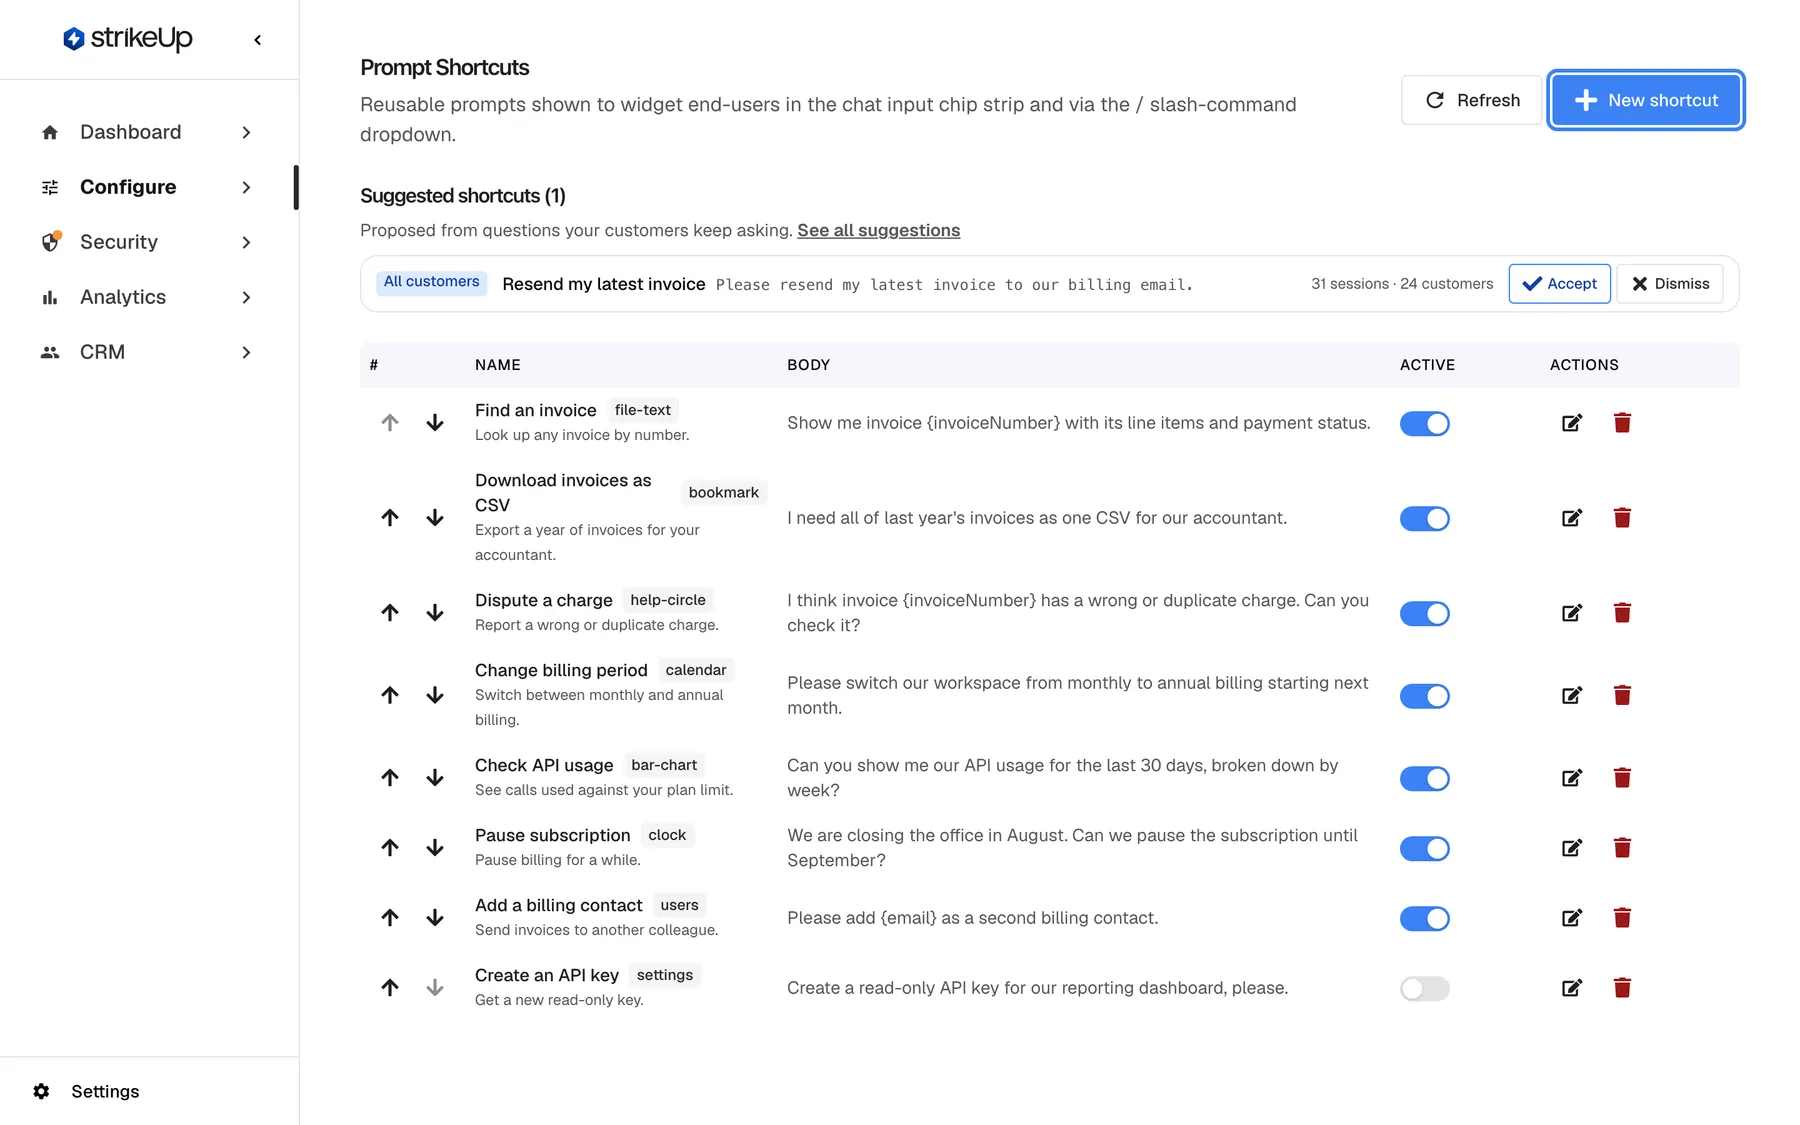This screenshot has height=1125, width=1800.
Task: Disable the Find an invoice shortcut toggle
Action: pos(1425,423)
